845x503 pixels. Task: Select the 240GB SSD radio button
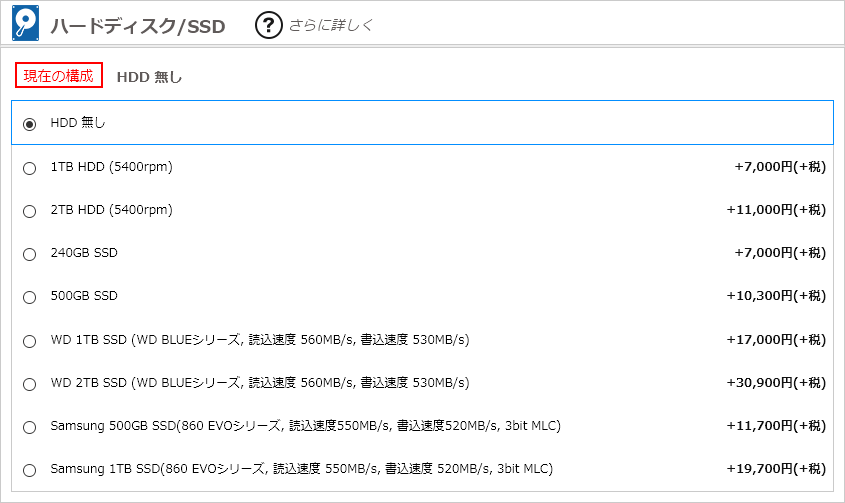(x=30, y=254)
